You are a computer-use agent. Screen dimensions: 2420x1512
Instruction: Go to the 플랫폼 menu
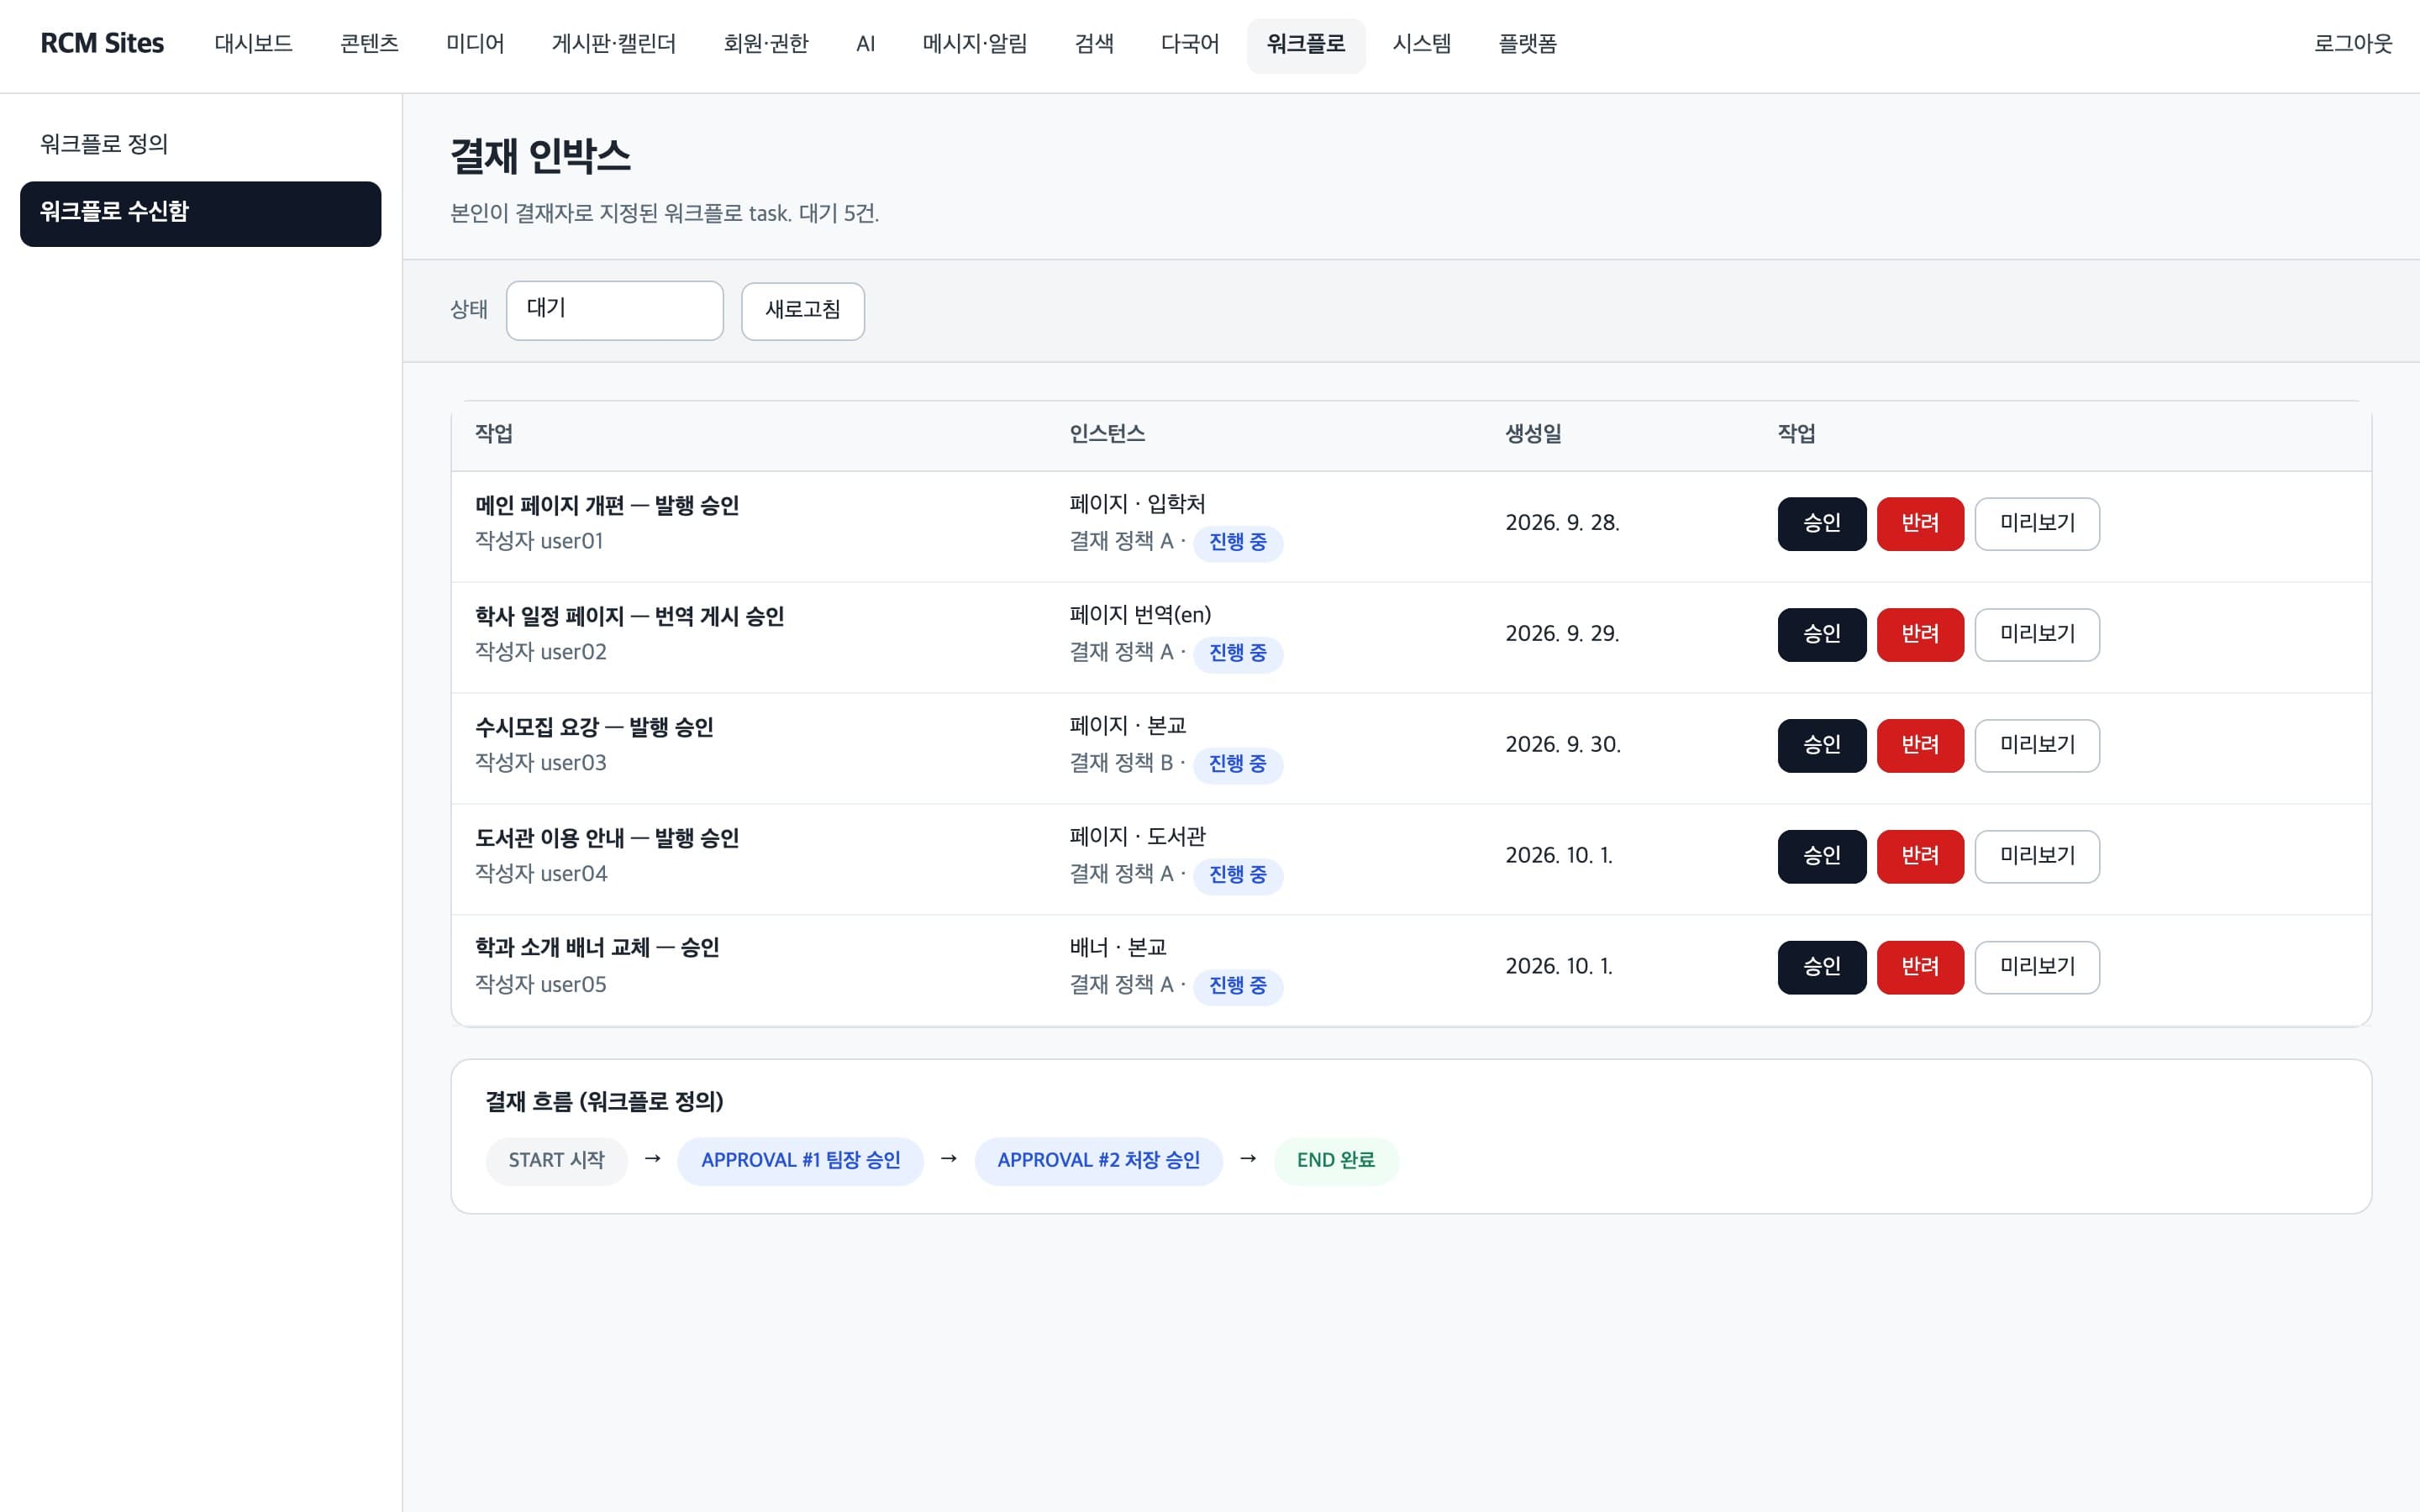[1527, 44]
